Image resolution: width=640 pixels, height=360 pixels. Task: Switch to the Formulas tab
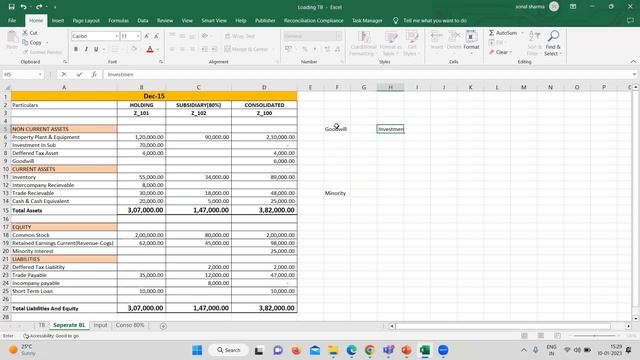pos(118,20)
